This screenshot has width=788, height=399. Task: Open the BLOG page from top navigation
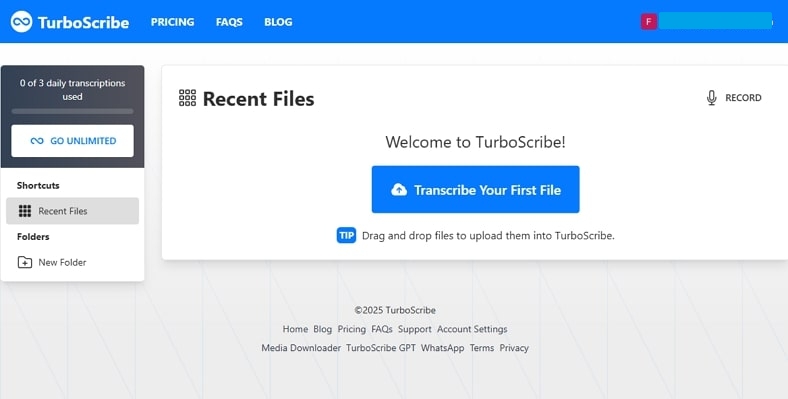pos(278,22)
